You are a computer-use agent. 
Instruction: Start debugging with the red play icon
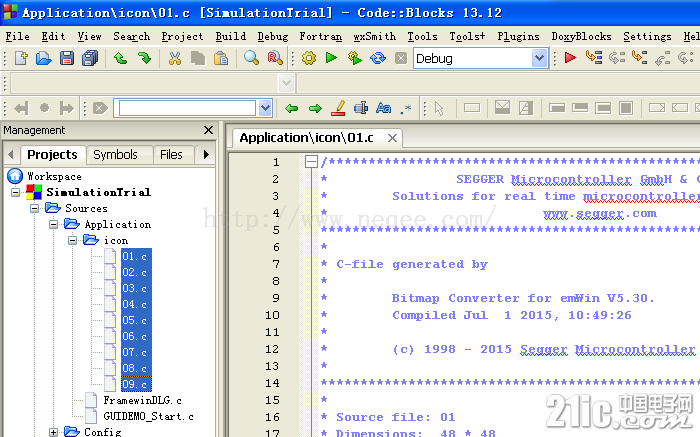pos(570,58)
